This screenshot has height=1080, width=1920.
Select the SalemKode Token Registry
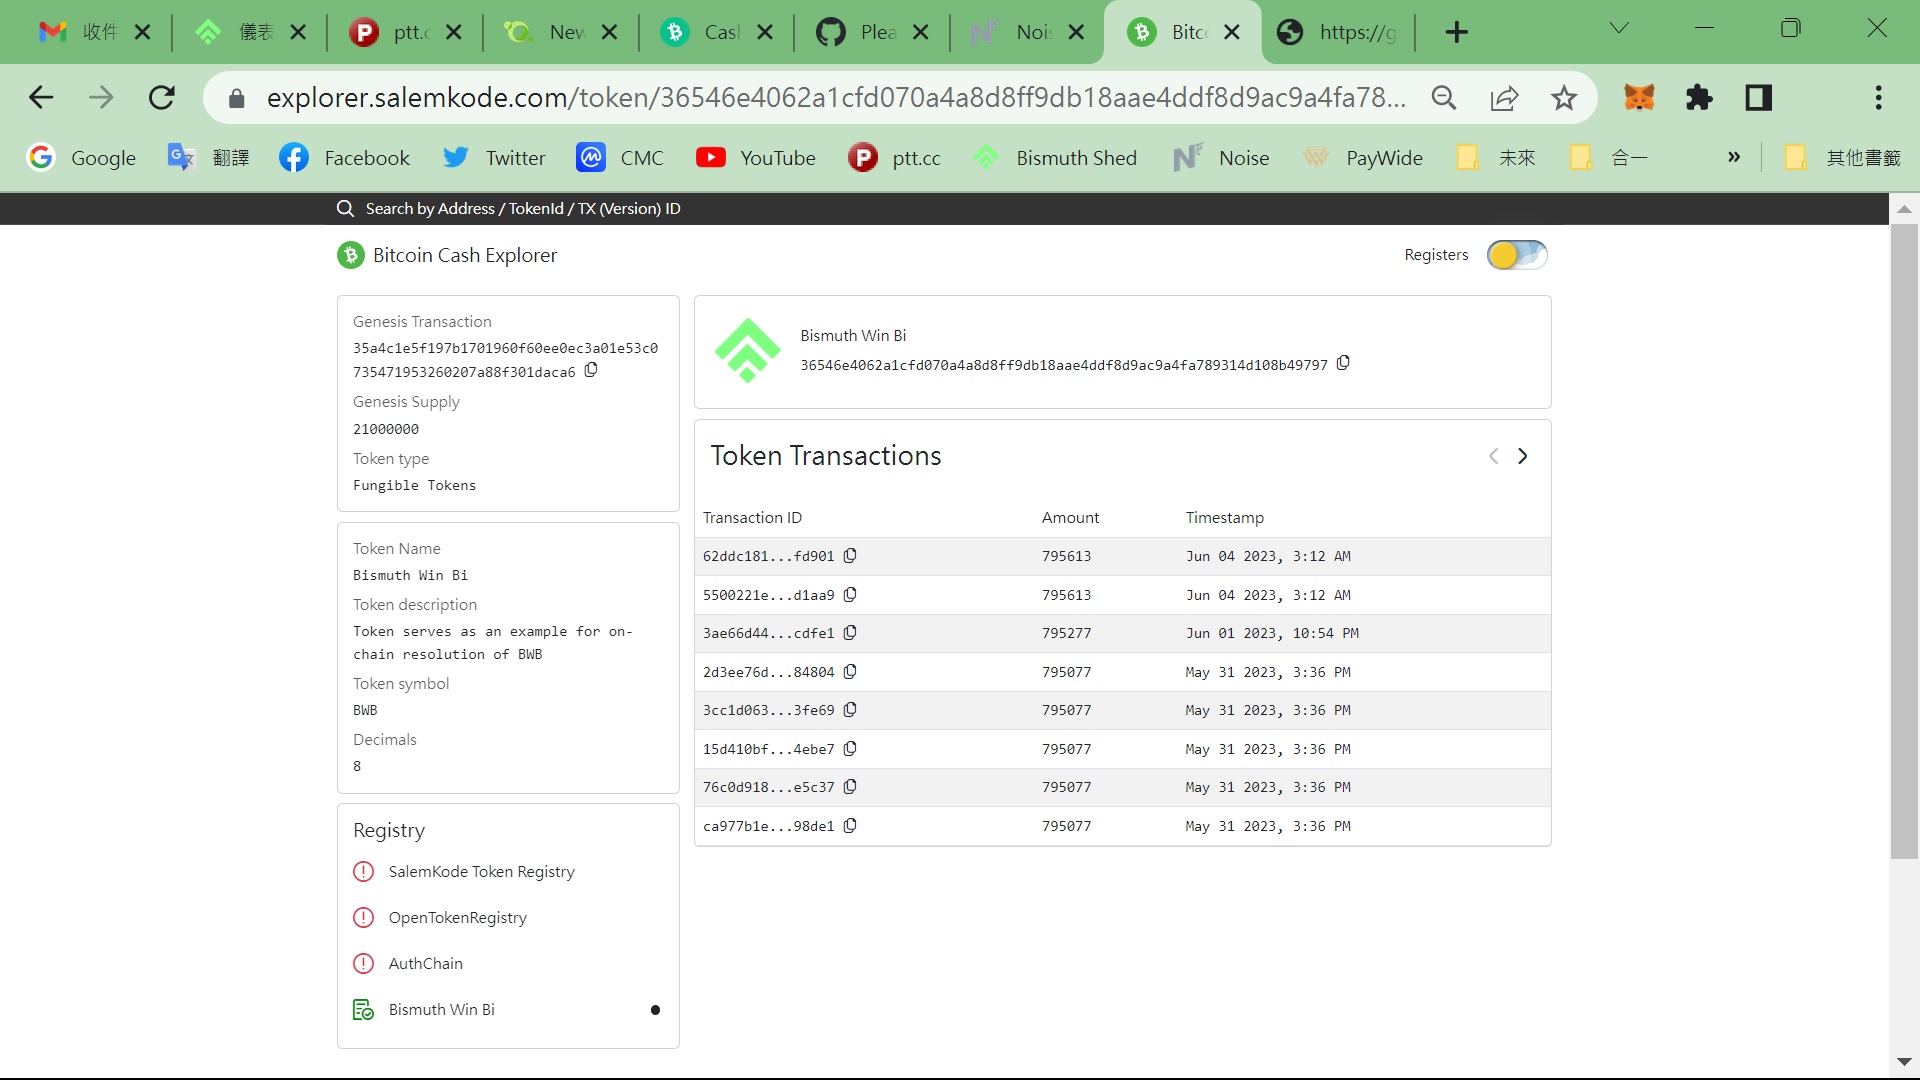click(481, 872)
